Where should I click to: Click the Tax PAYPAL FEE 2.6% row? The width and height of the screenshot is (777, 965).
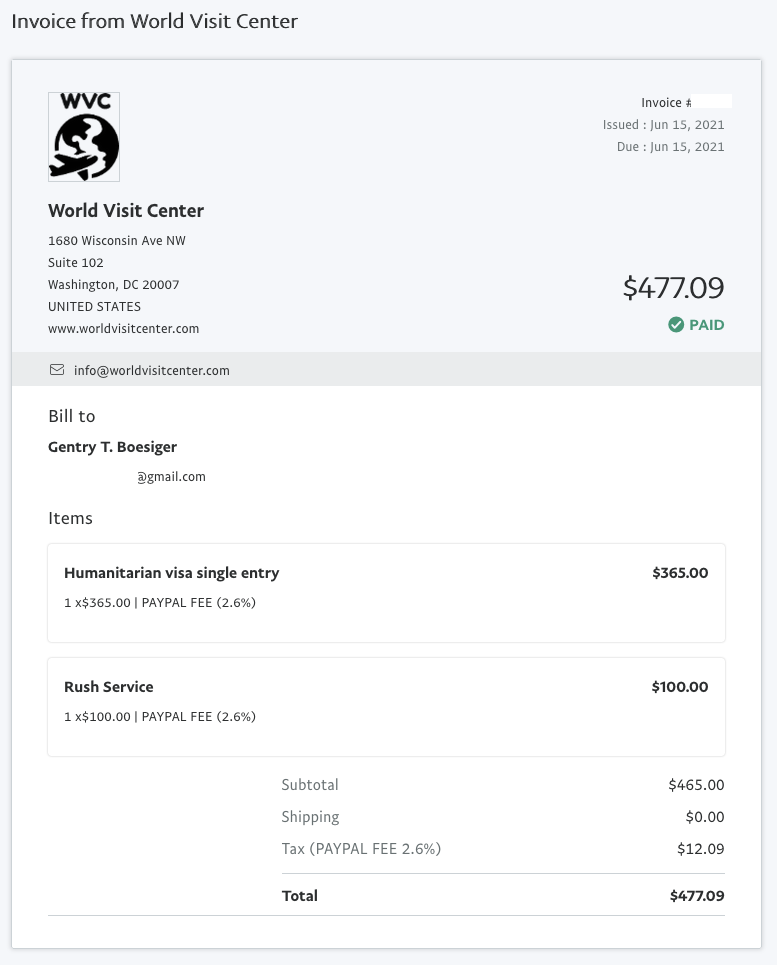point(503,849)
